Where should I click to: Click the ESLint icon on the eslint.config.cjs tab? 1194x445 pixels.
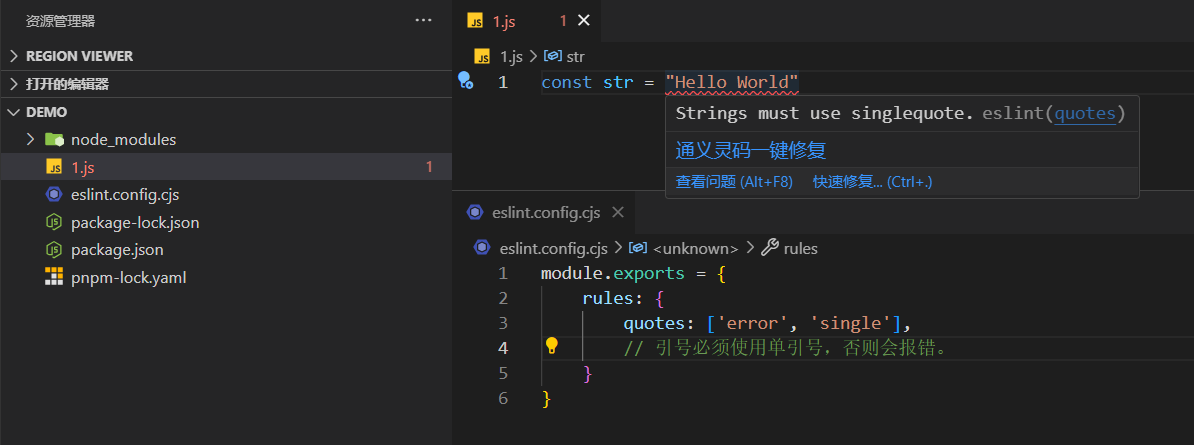coord(476,213)
